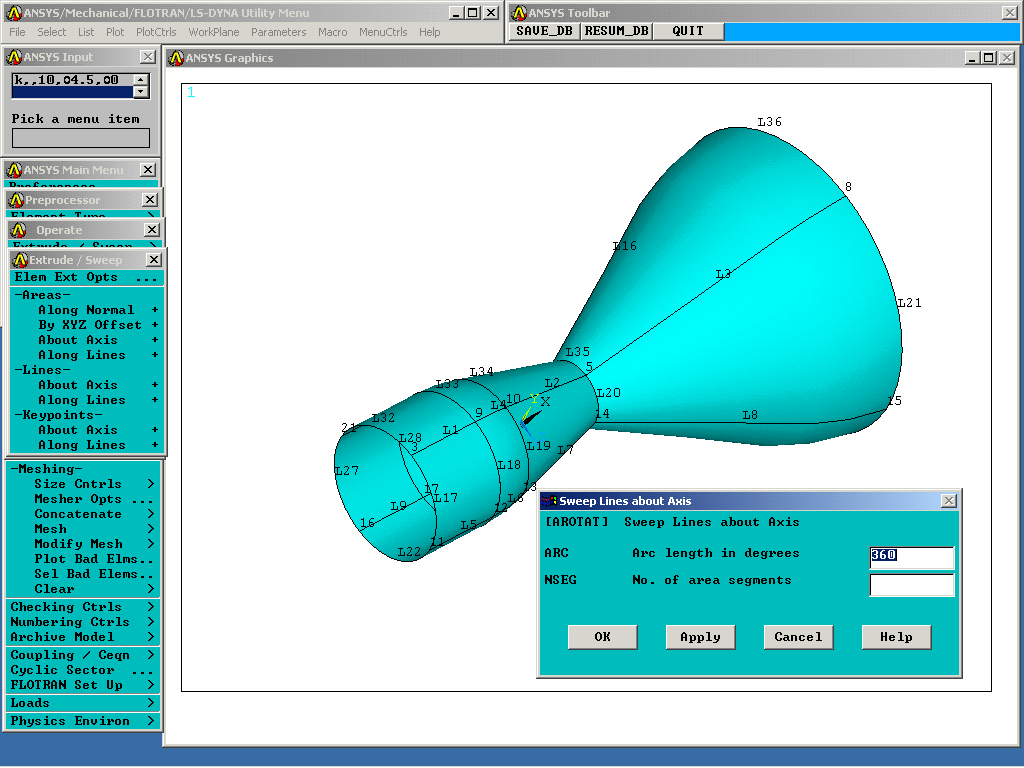Expand Physics Environ submenu
Viewport: 1024px width, 768px height.
point(83,721)
